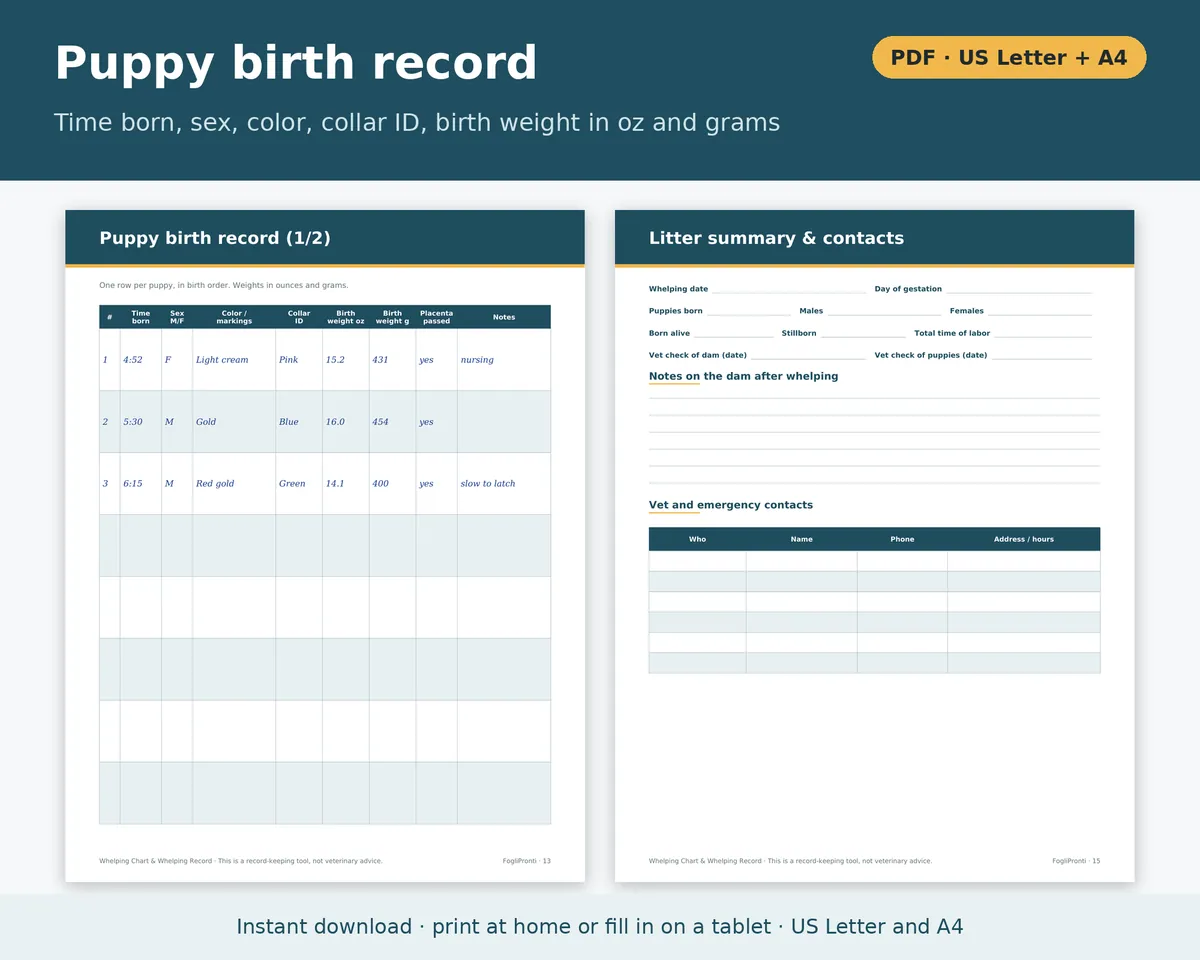Click the footer page label 'FogliPronti · 15'

(1076, 861)
